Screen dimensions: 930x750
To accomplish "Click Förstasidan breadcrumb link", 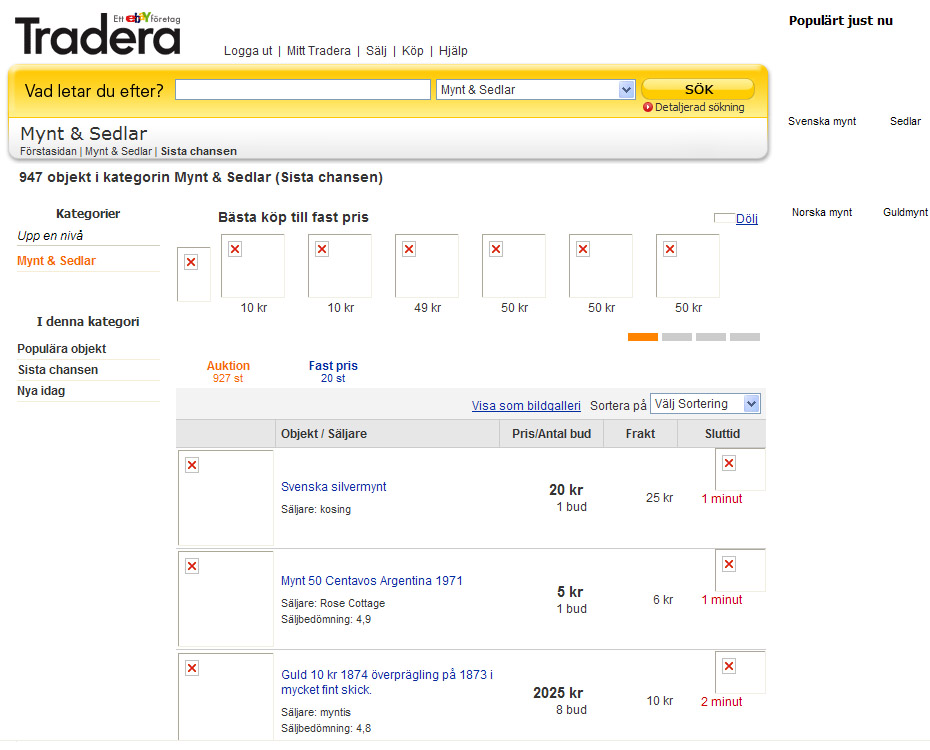I will pyautogui.click(x=48, y=151).
